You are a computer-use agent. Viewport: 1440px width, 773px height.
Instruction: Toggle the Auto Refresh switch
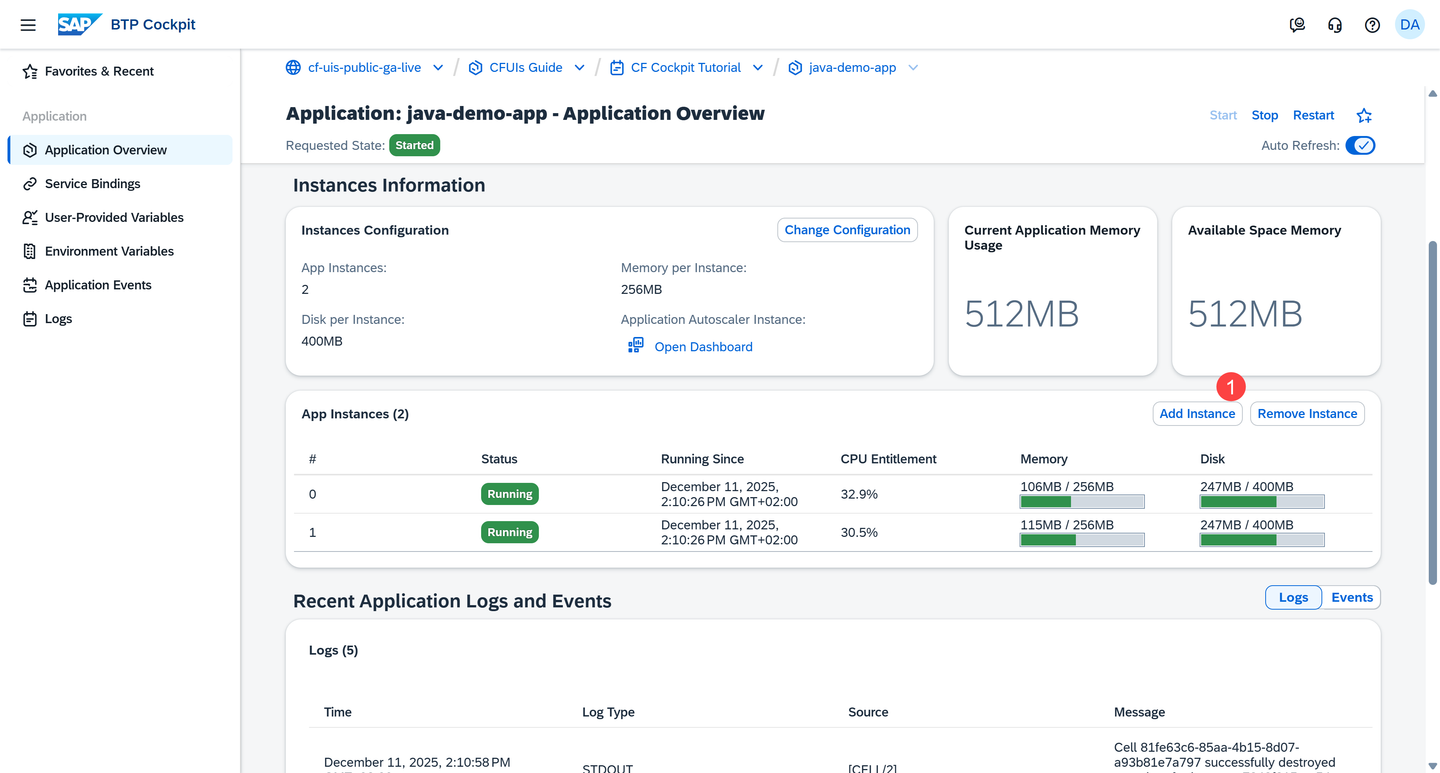coord(1360,145)
